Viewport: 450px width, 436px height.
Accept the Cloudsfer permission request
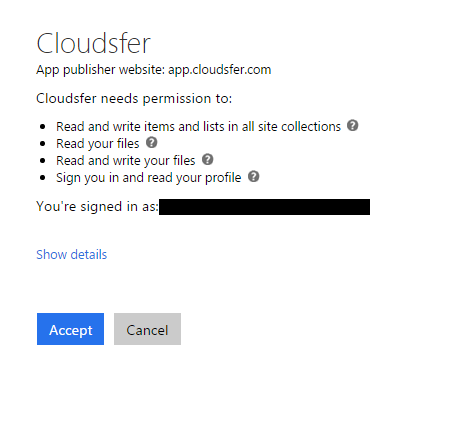70,329
